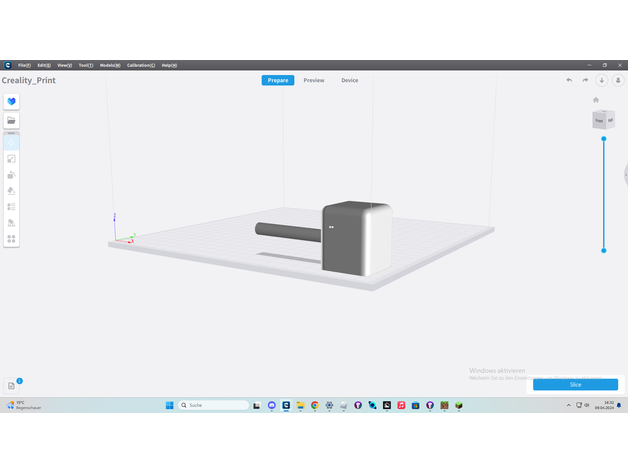Viewport: 628px width, 472px height.
Task: Switch to the Device tab
Action: coord(349,80)
